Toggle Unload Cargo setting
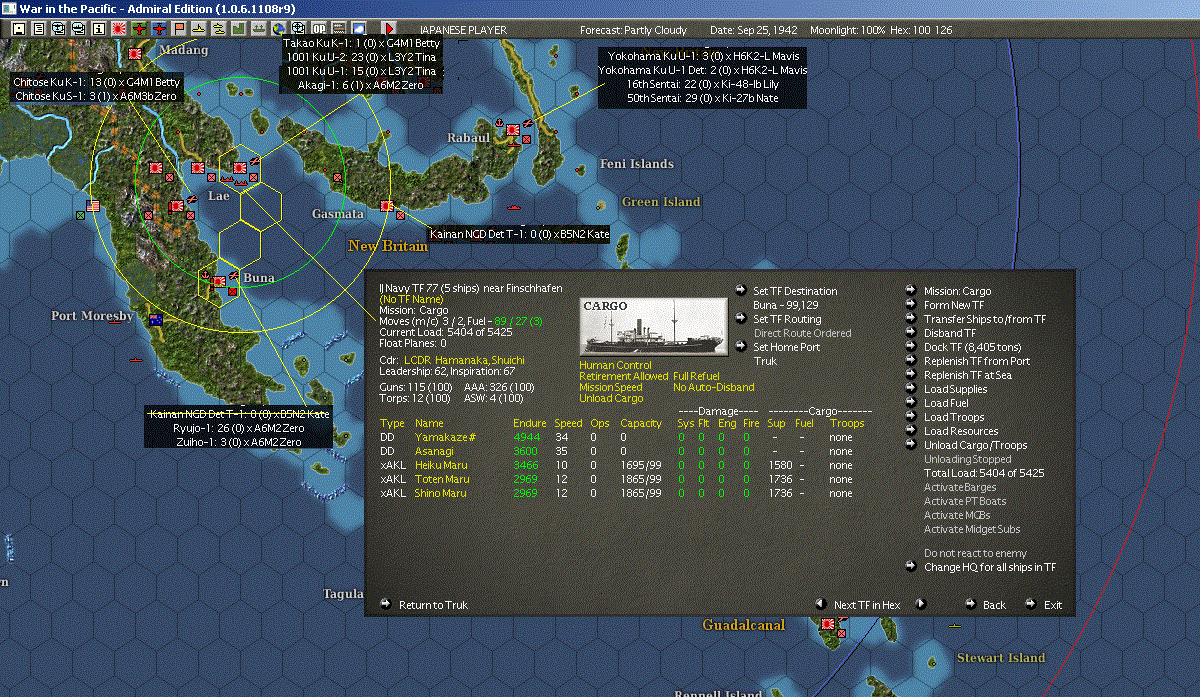Viewport: 1200px width, 697px height. [x=609, y=398]
